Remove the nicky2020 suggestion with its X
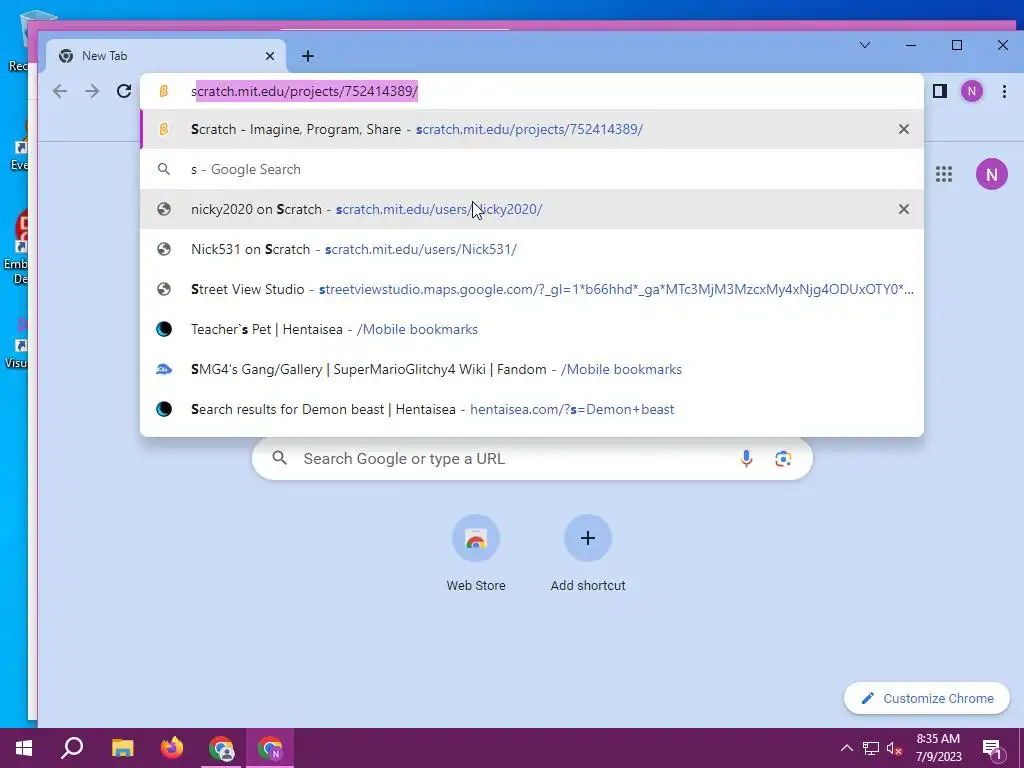 click(x=904, y=209)
